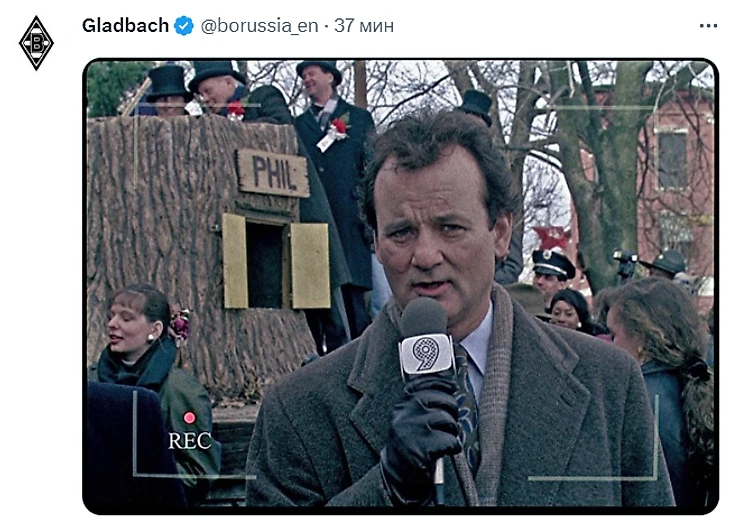This screenshot has height=530, width=730.
Task: Open the tweet via 37 мин timestamp
Action: pyautogui.click(x=364, y=26)
